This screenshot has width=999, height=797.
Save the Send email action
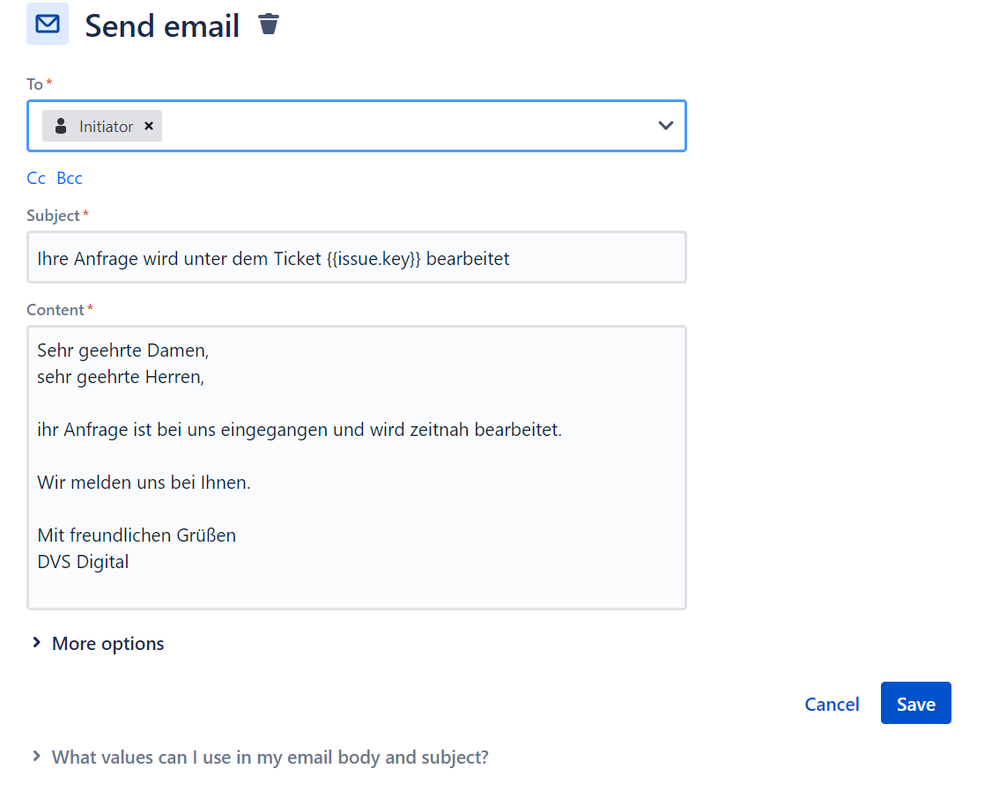coord(916,703)
